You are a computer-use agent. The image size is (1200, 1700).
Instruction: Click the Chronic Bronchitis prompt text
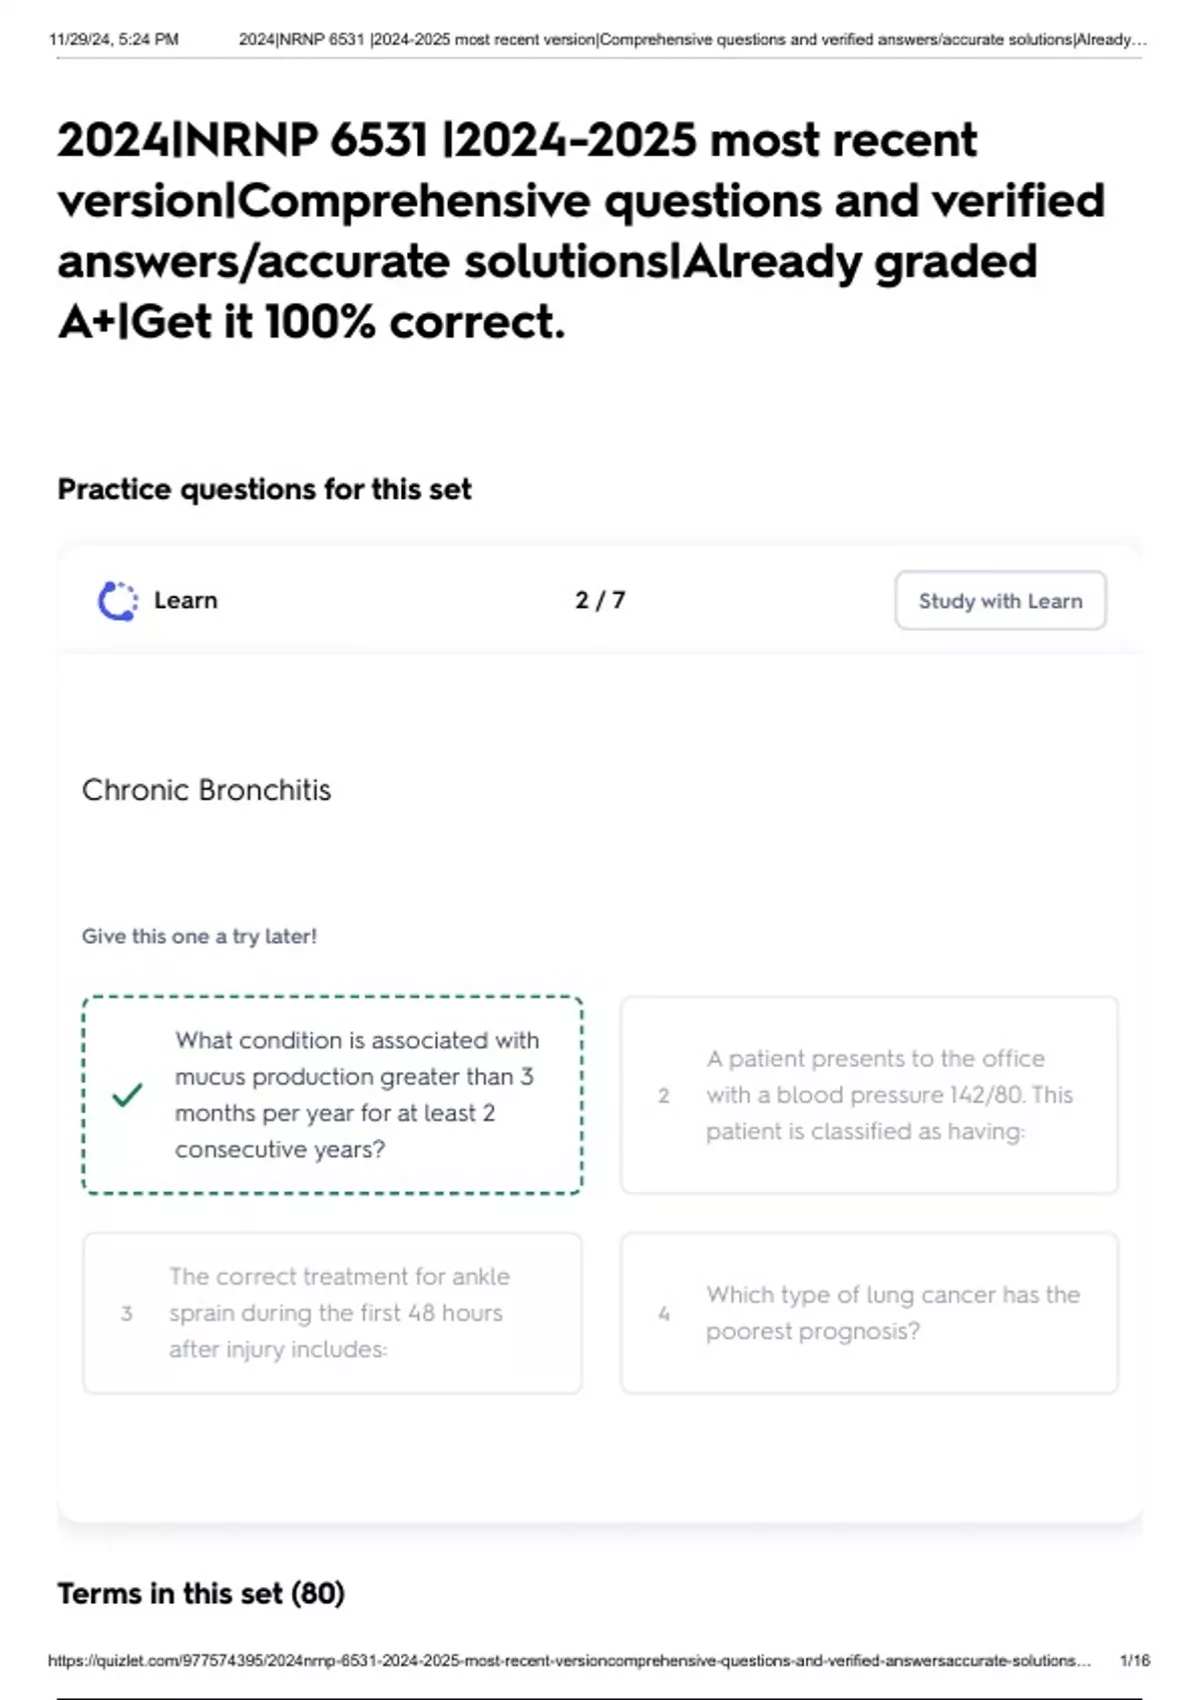pos(206,790)
